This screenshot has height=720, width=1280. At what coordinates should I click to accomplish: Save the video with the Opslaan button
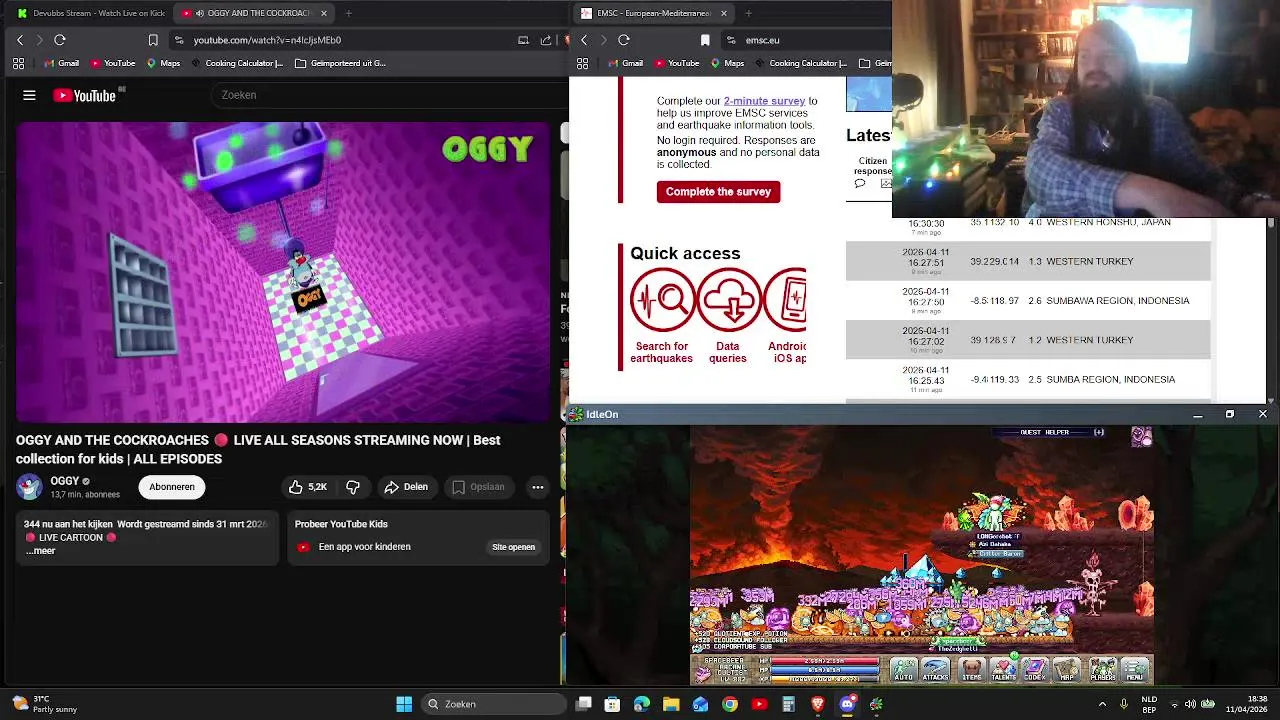click(478, 487)
